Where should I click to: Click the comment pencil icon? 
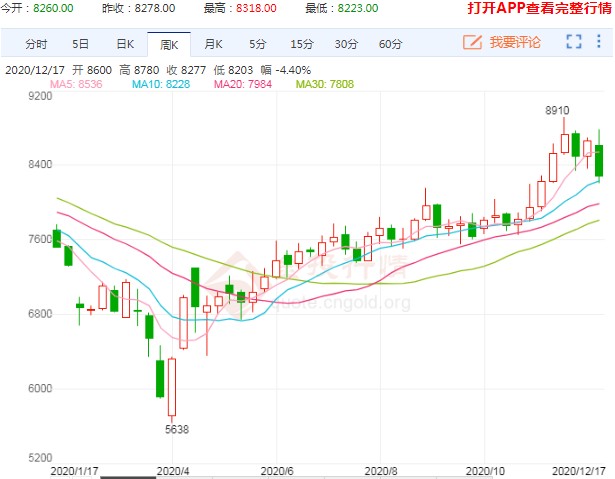[x=472, y=42]
